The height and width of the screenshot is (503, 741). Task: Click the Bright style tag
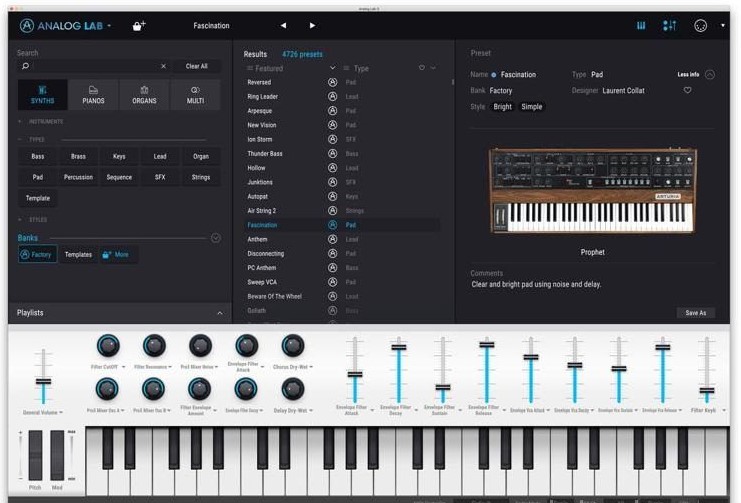tap(502, 106)
